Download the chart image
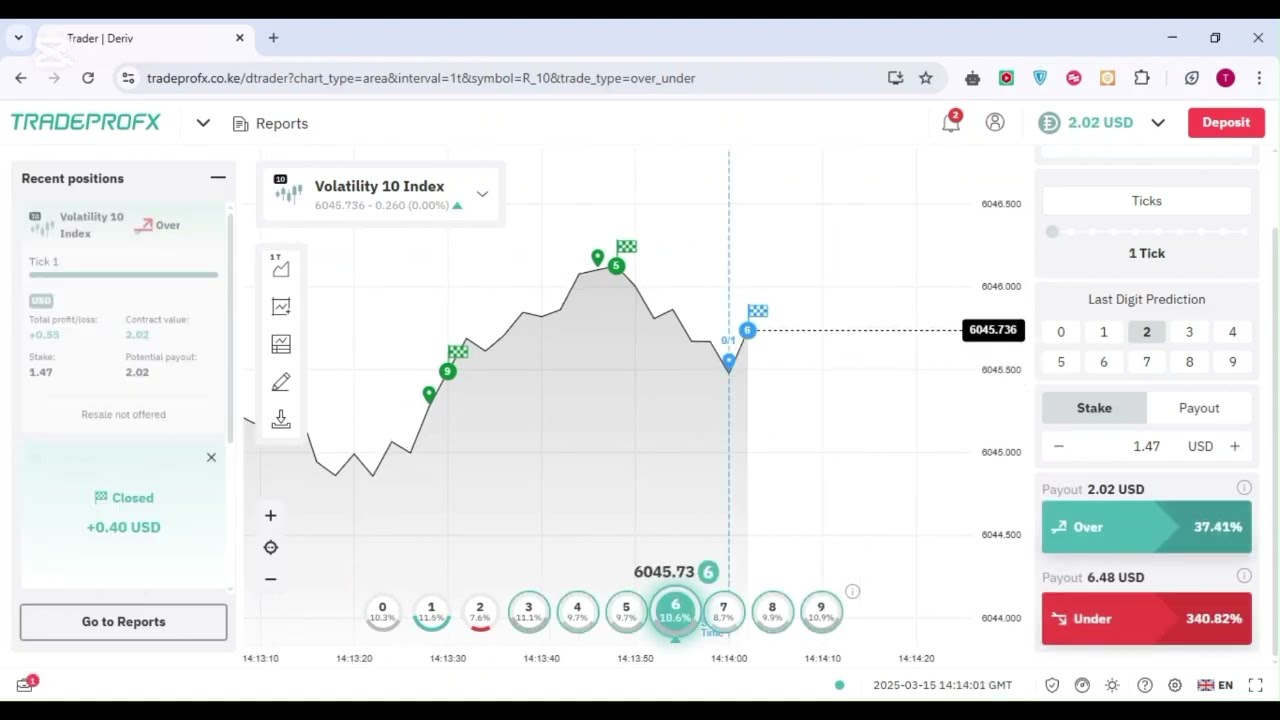 pos(281,420)
